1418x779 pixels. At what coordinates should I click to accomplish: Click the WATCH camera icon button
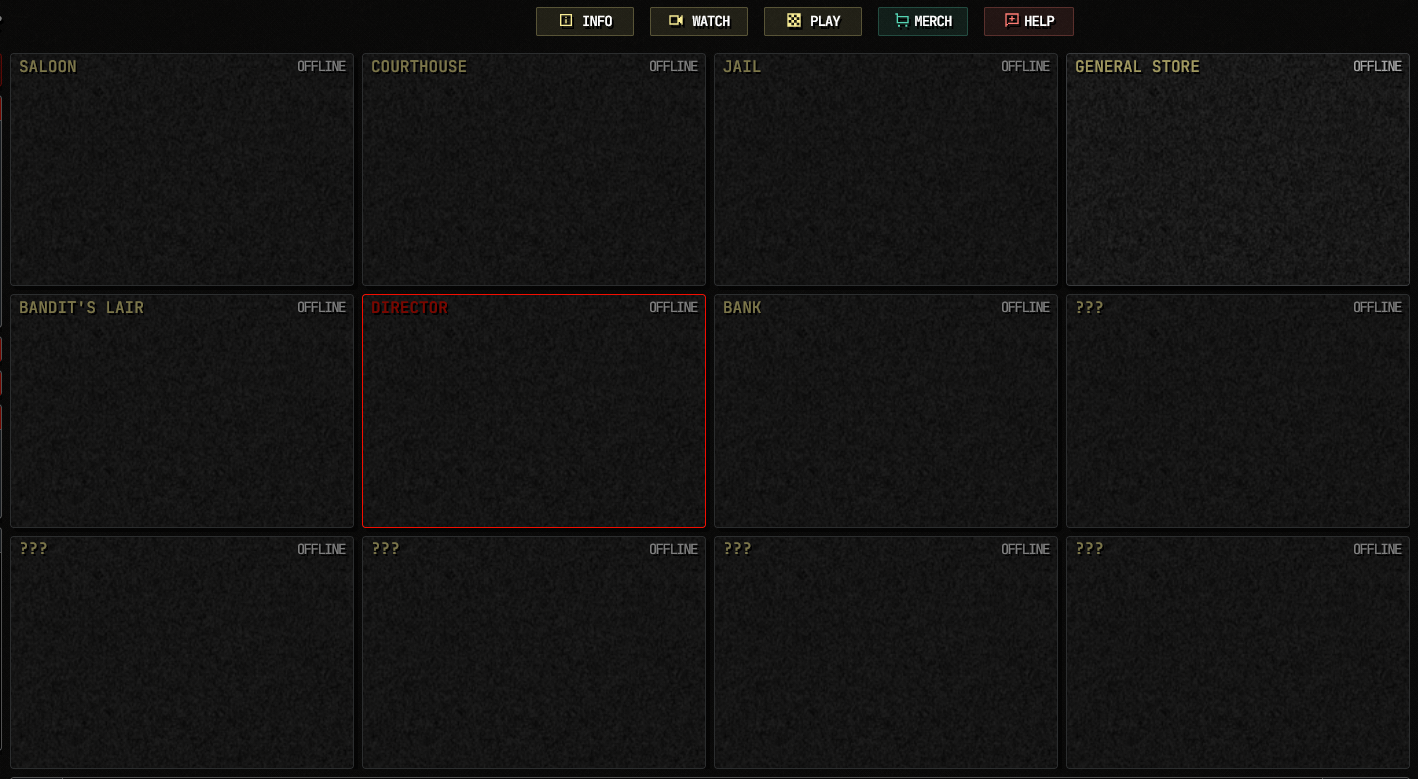click(699, 21)
